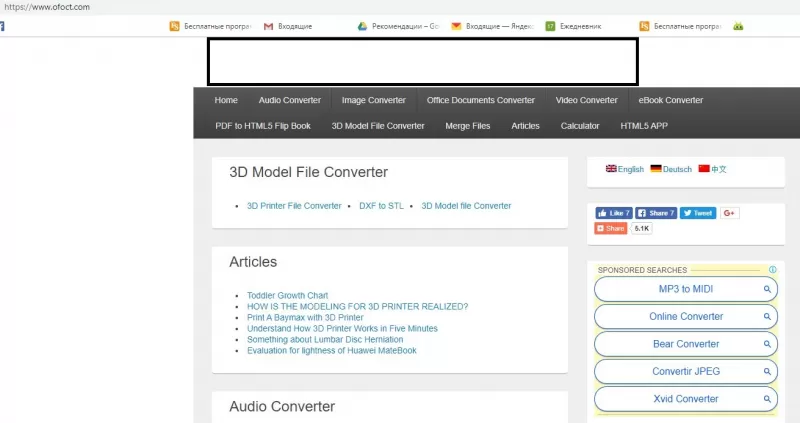Open the Google Drive Рекомендации bookmark
This screenshot has width=800, height=423.
pyautogui.click(x=398, y=26)
